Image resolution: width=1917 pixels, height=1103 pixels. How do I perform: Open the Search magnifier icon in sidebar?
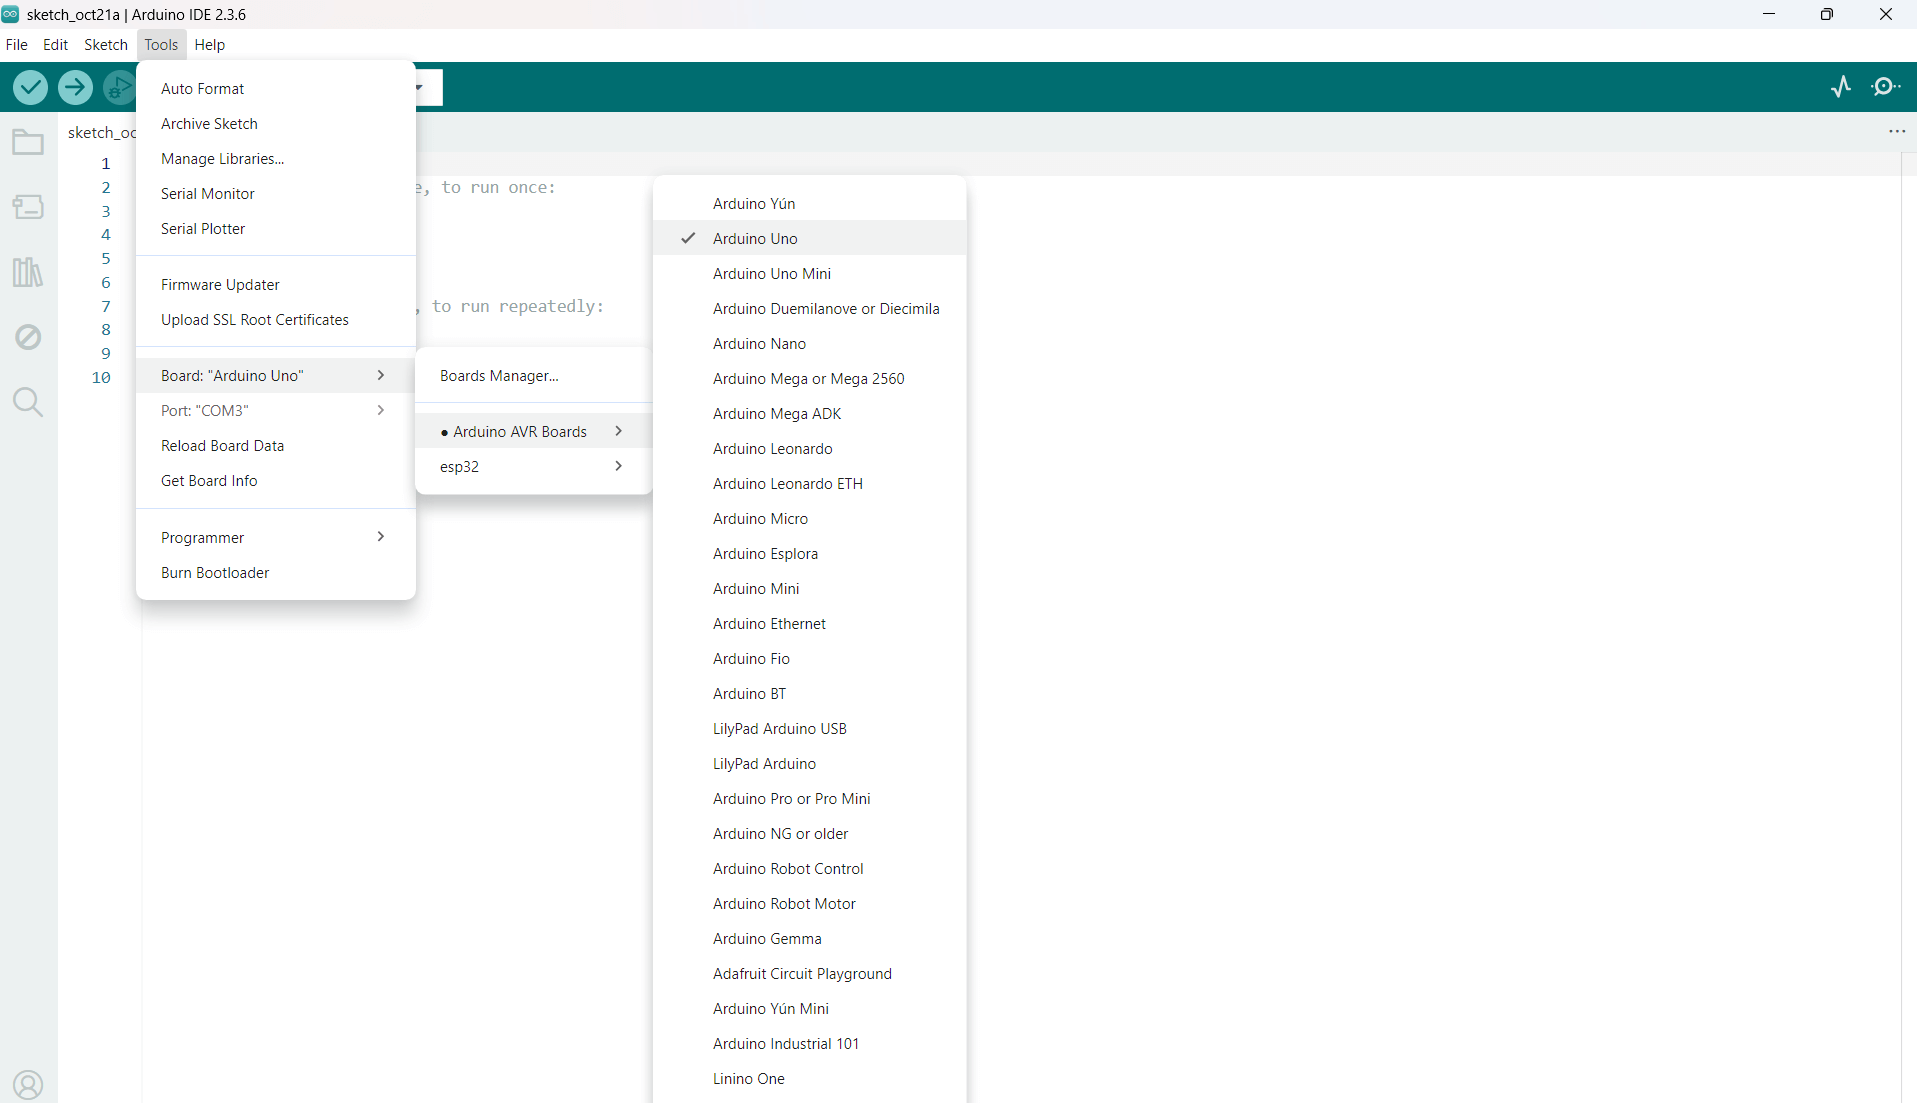(28, 402)
